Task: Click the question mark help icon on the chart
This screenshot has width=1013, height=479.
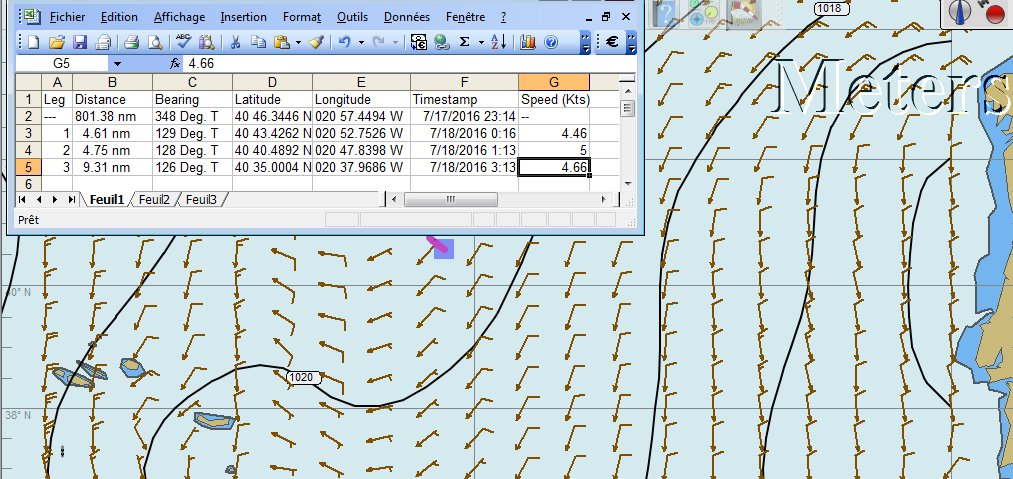Action: 666,14
